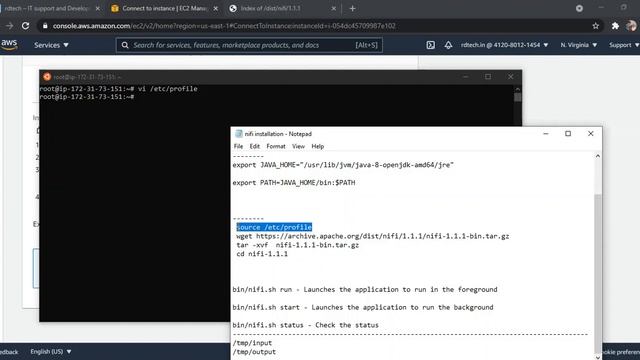Screen dimensions: 640x360
Task: Click the Chrome media control circle icon
Action: pyautogui.click(x=579, y=8)
